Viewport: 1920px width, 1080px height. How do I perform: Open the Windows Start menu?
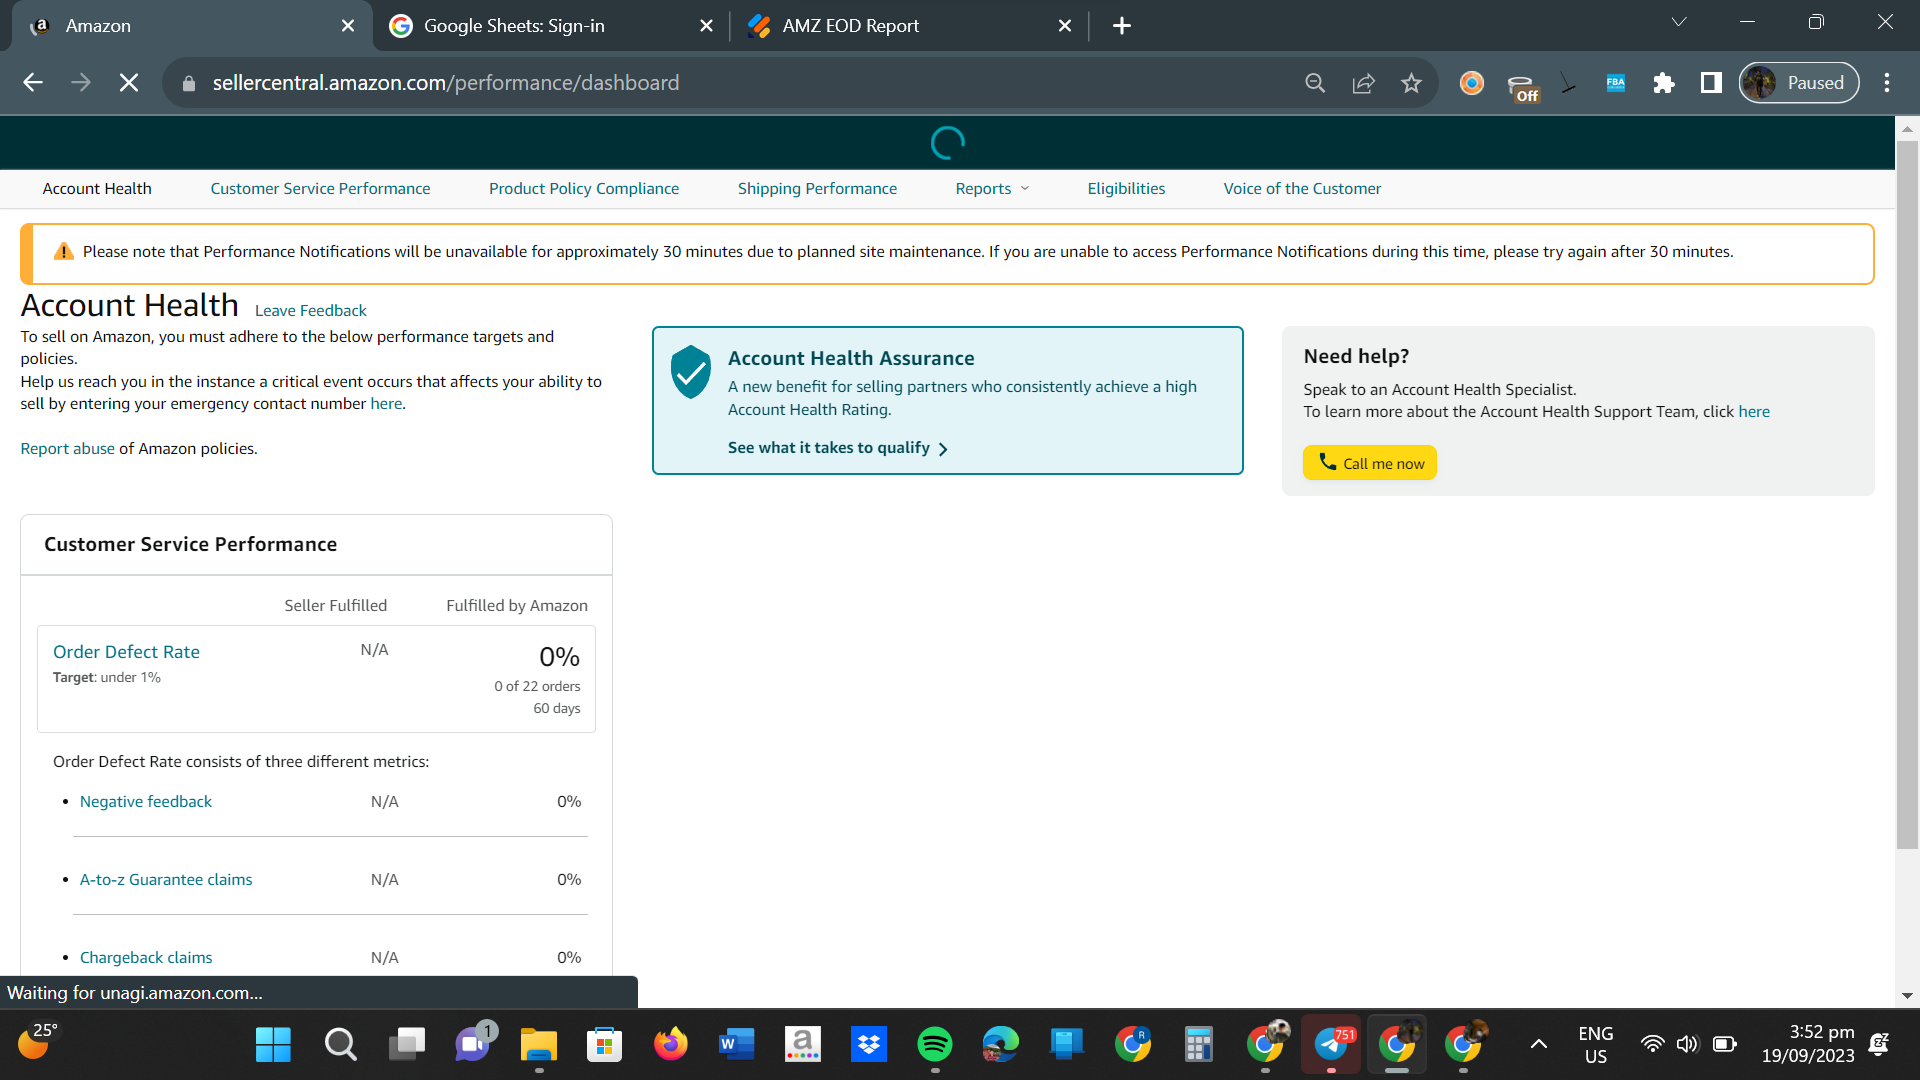273,1045
